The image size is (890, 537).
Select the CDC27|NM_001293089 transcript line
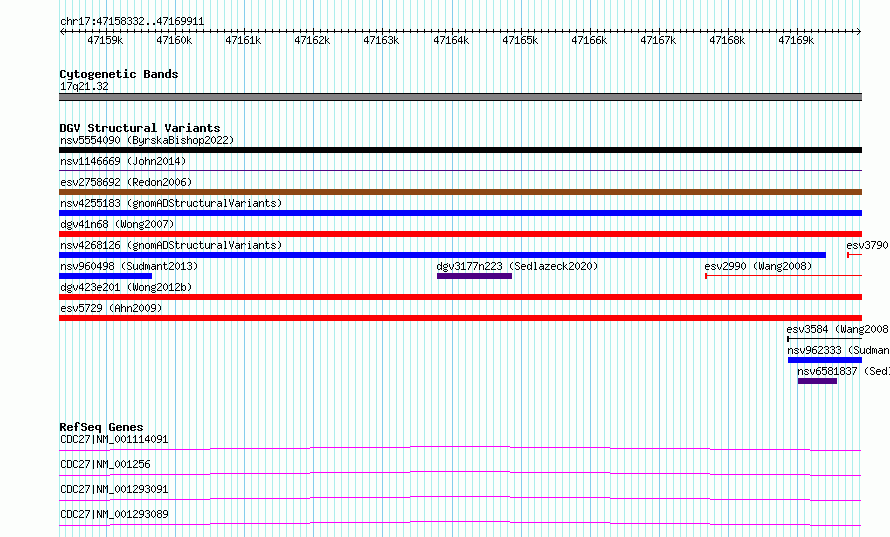[460, 523]
